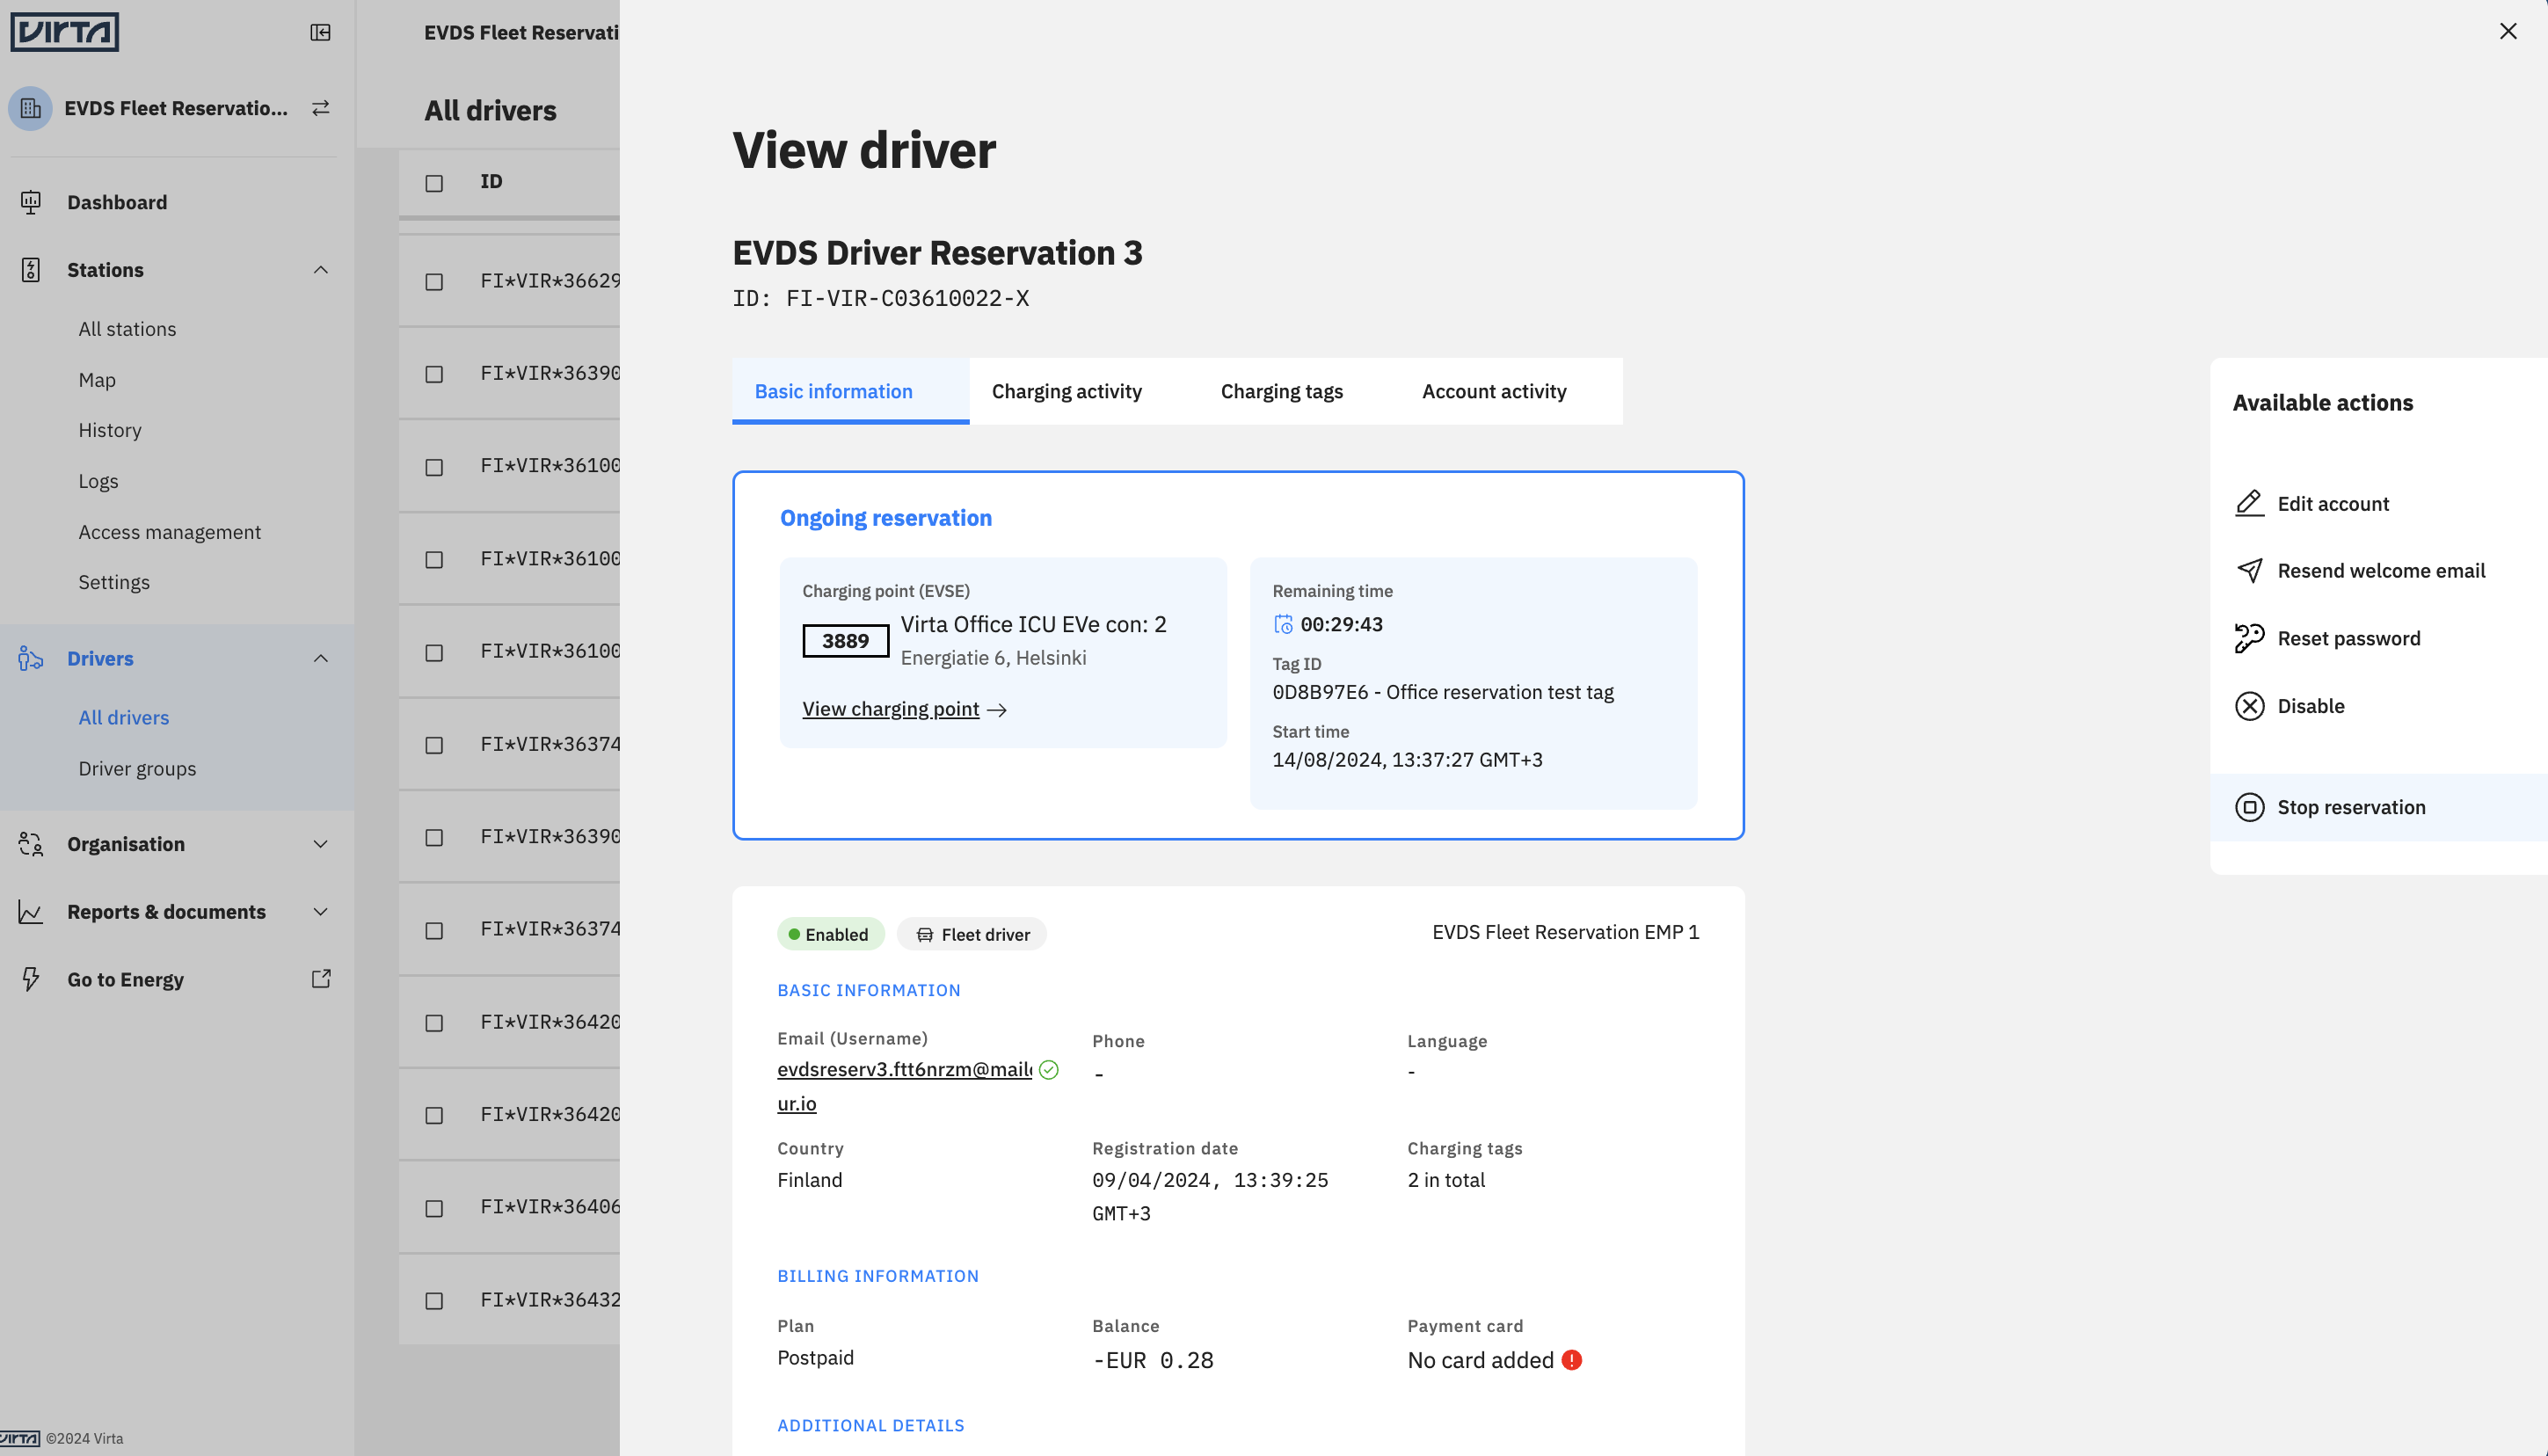Click the Organisation people icon
Screen dimensions: 2548x1456
pyautogui.click(x=31, y=844)
